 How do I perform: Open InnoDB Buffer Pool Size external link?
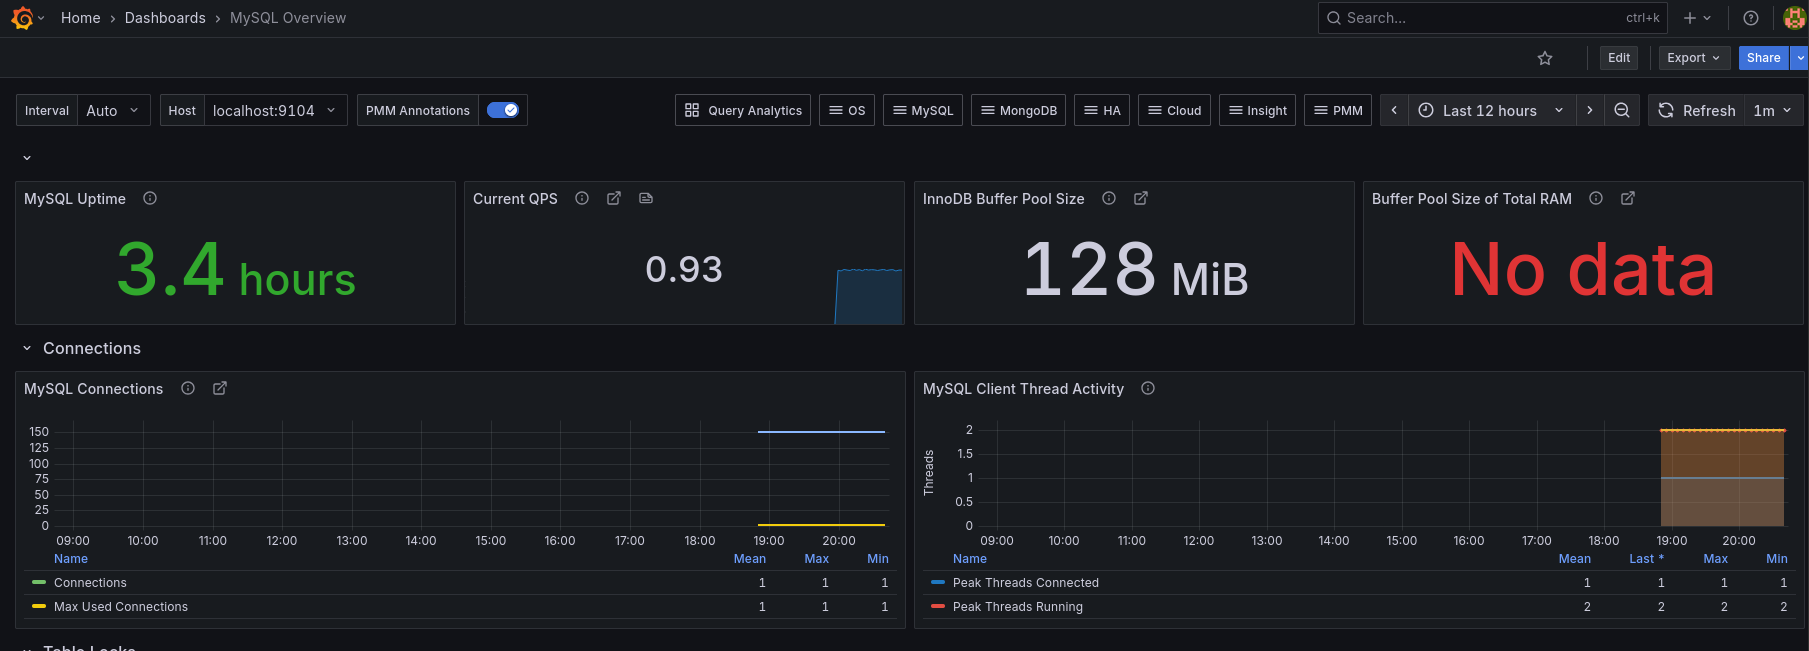tap(1141, 198)
